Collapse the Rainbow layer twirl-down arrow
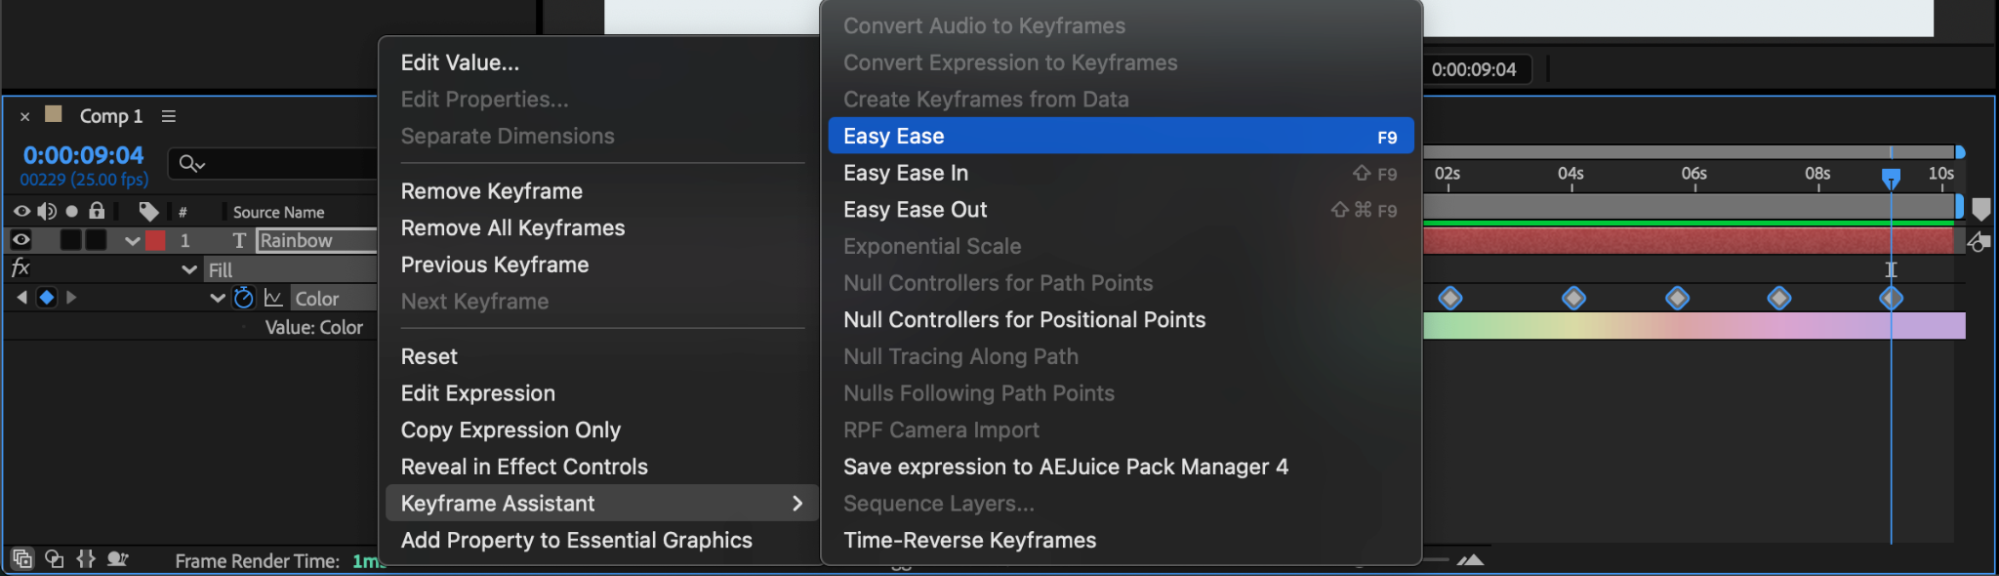 [132, 241]
